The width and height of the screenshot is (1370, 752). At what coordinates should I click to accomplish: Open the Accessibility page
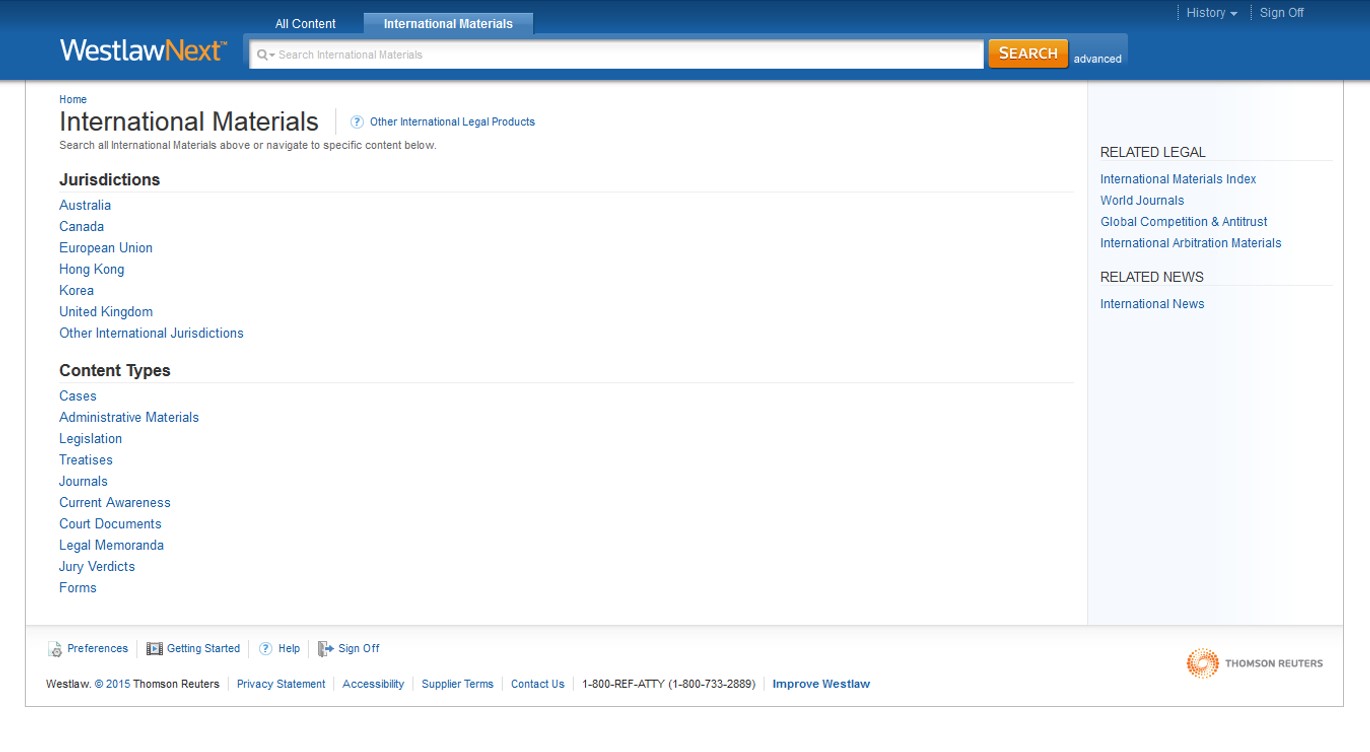pyautogui.click(x=373, y=685)
